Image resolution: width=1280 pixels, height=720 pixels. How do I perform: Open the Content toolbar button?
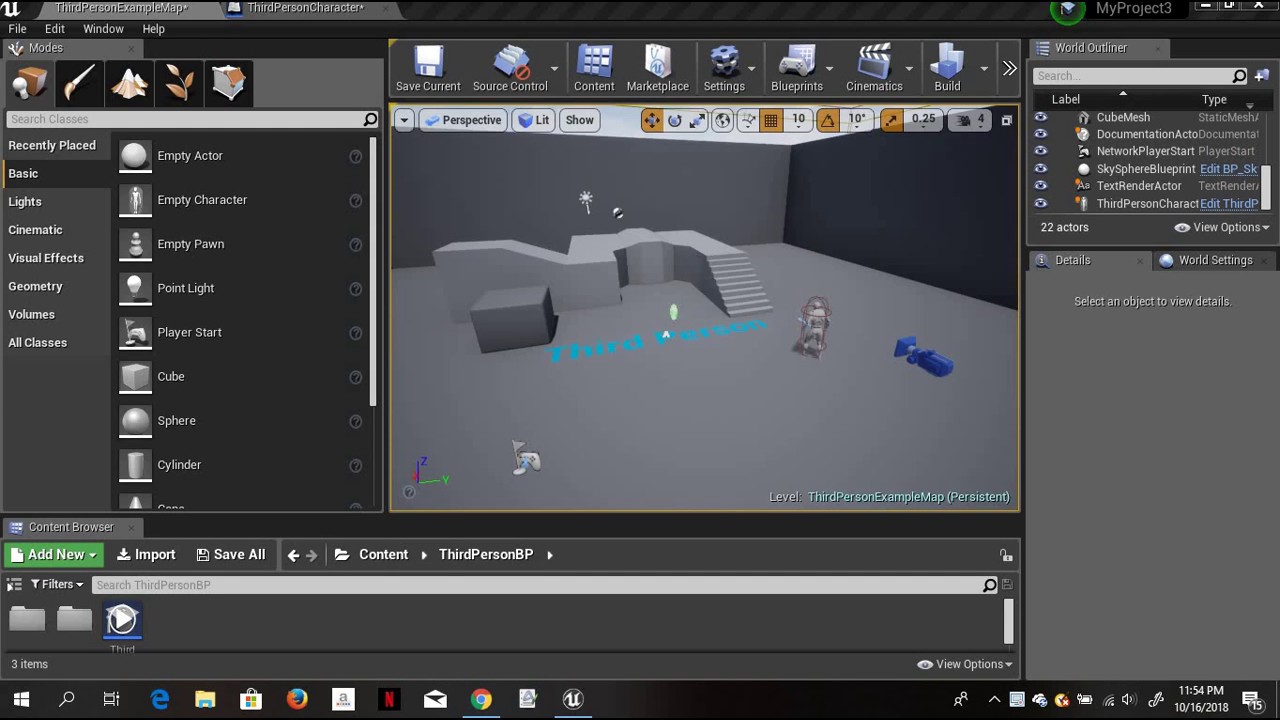click(x=594, y=69)
